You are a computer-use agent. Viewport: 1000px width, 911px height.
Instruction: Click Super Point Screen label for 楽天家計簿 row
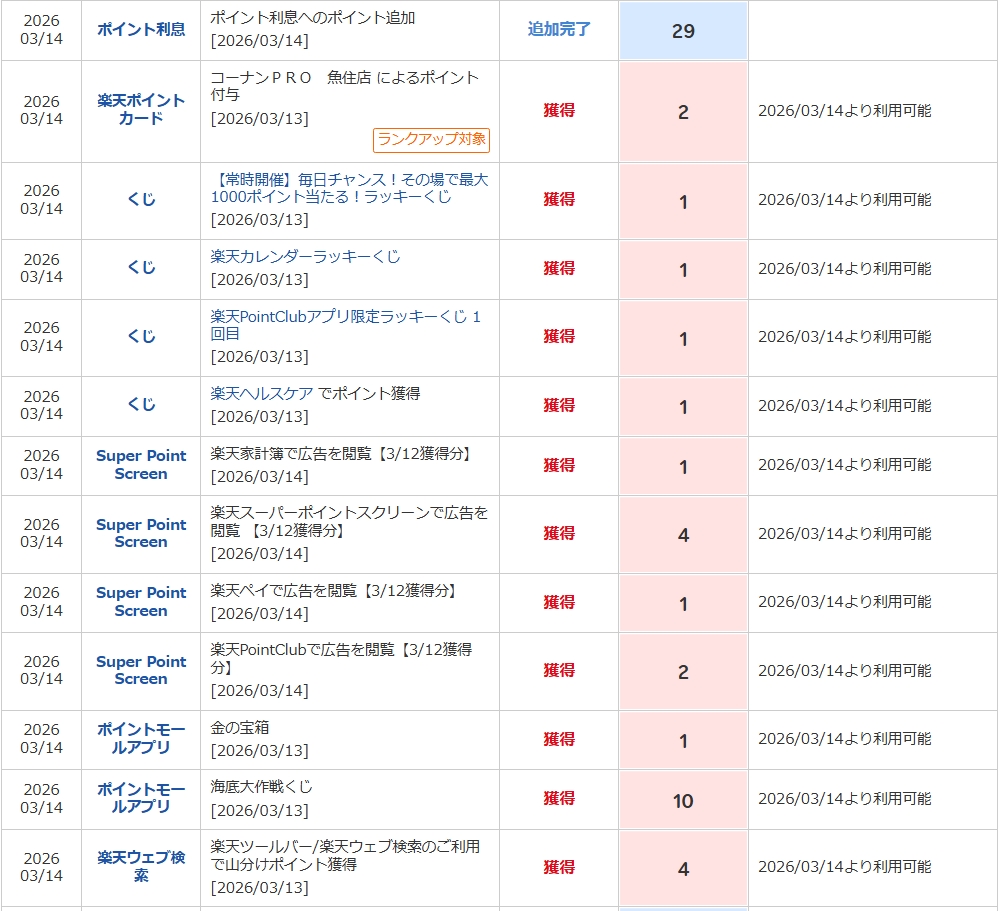tap(141, 465)
